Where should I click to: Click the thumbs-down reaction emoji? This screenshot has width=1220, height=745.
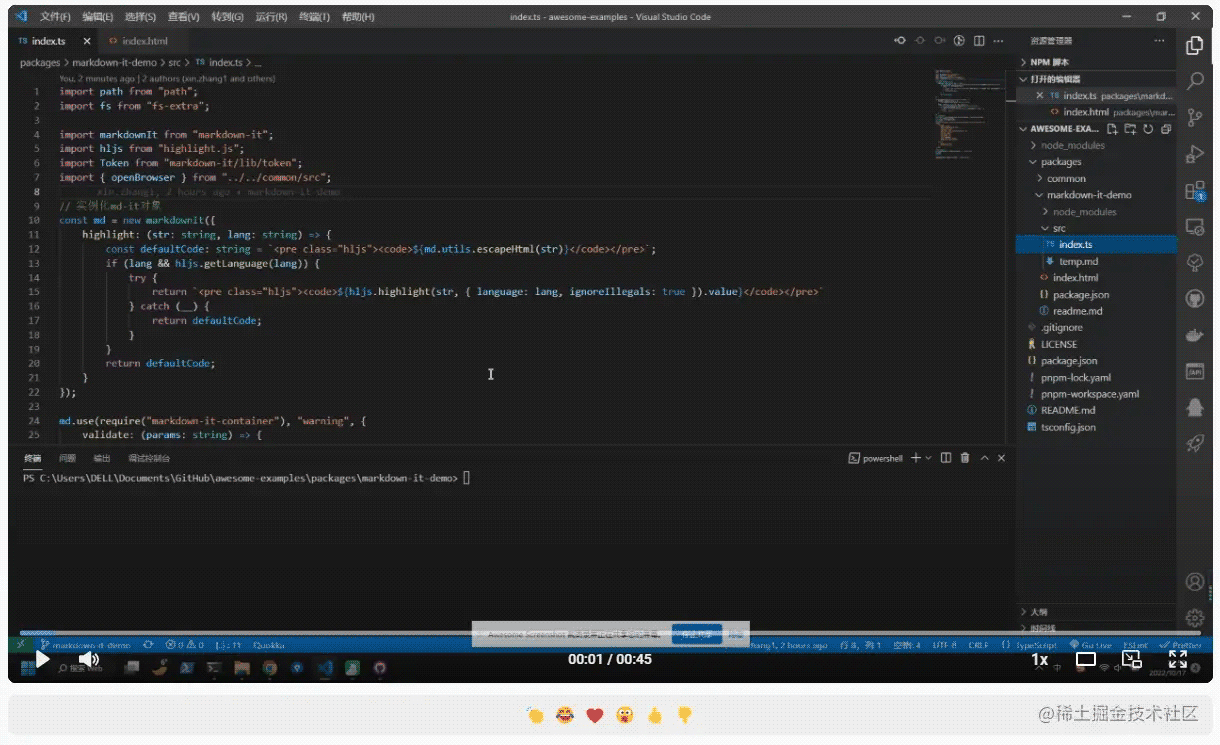tap(685, 715)
